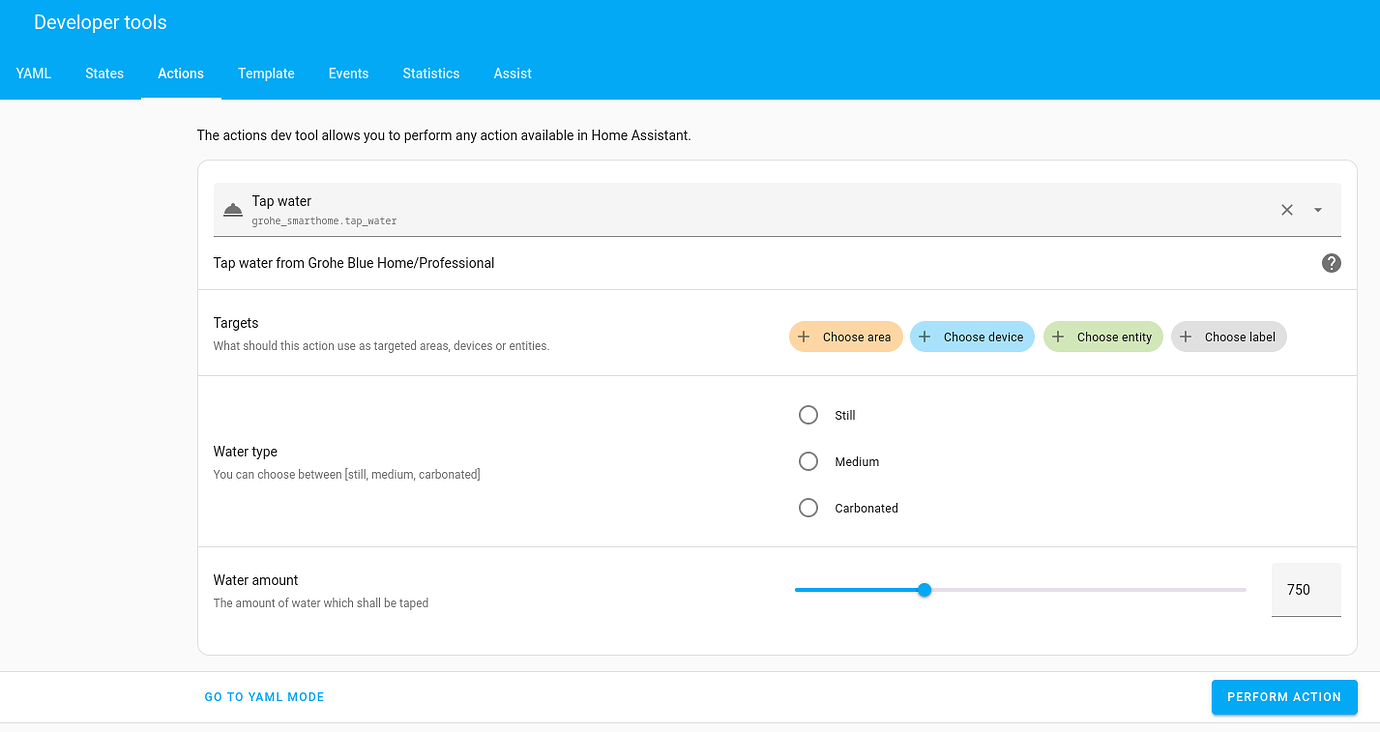Screen dimensions: 1380x732
Task: Select the Carbonated water type
Action: pos(808,508)
